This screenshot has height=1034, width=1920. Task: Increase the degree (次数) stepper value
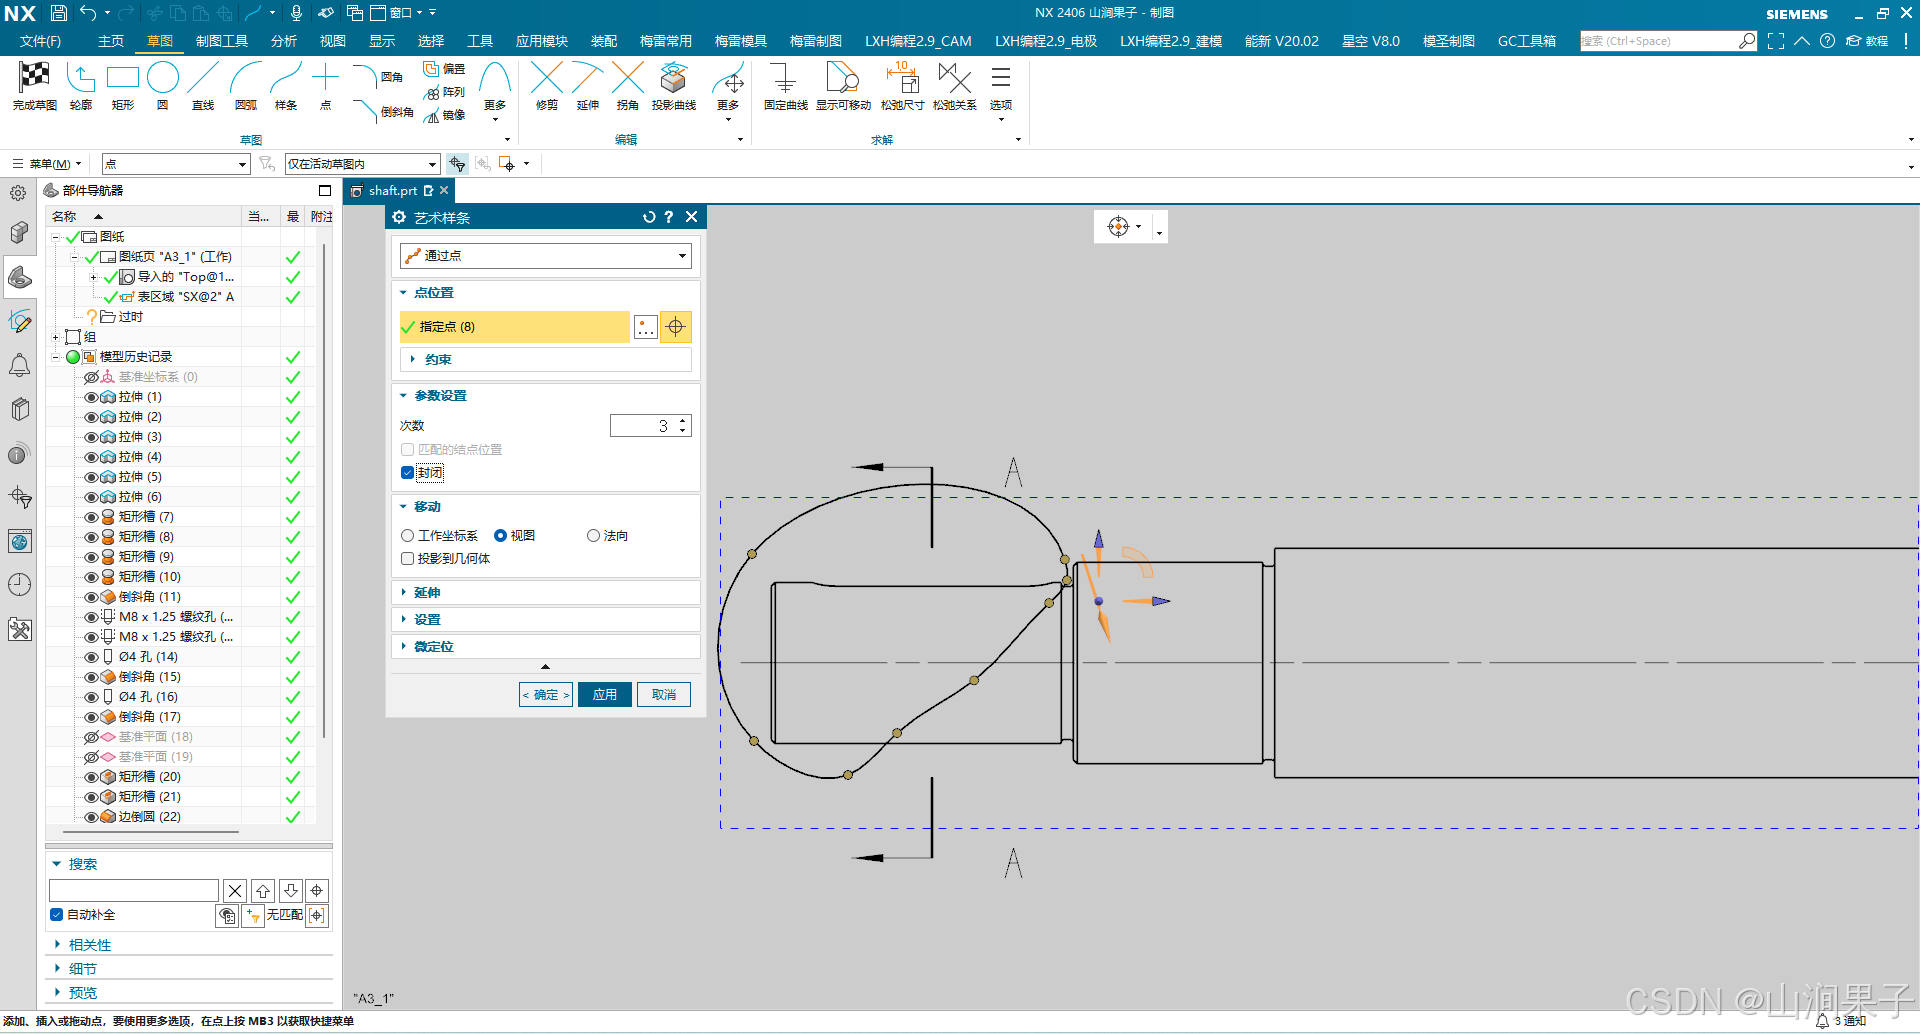point(683,421)
